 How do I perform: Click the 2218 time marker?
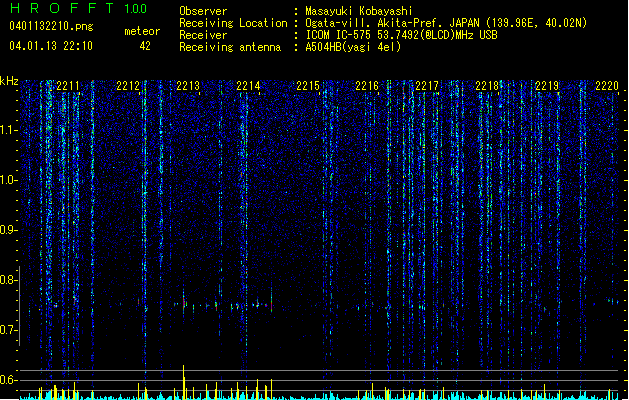click(x=487, y=86)
